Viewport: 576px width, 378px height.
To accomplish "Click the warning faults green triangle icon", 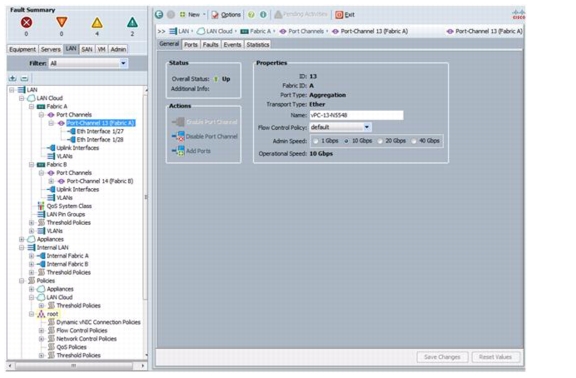I will [132, 23].
